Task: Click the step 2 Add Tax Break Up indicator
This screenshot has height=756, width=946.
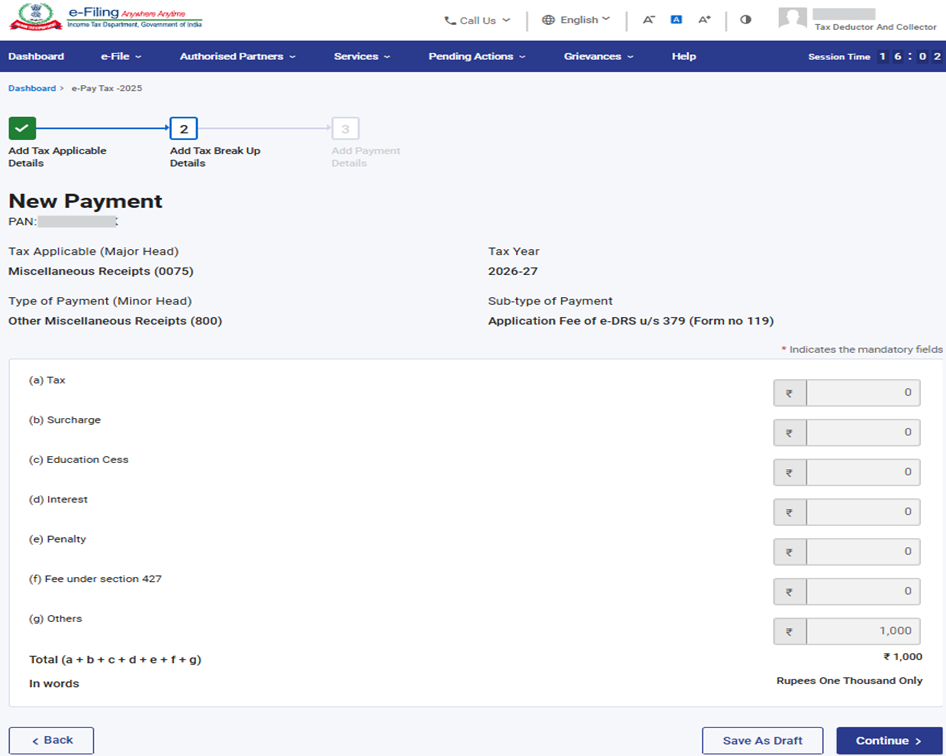Action: [x=183, y=128]
